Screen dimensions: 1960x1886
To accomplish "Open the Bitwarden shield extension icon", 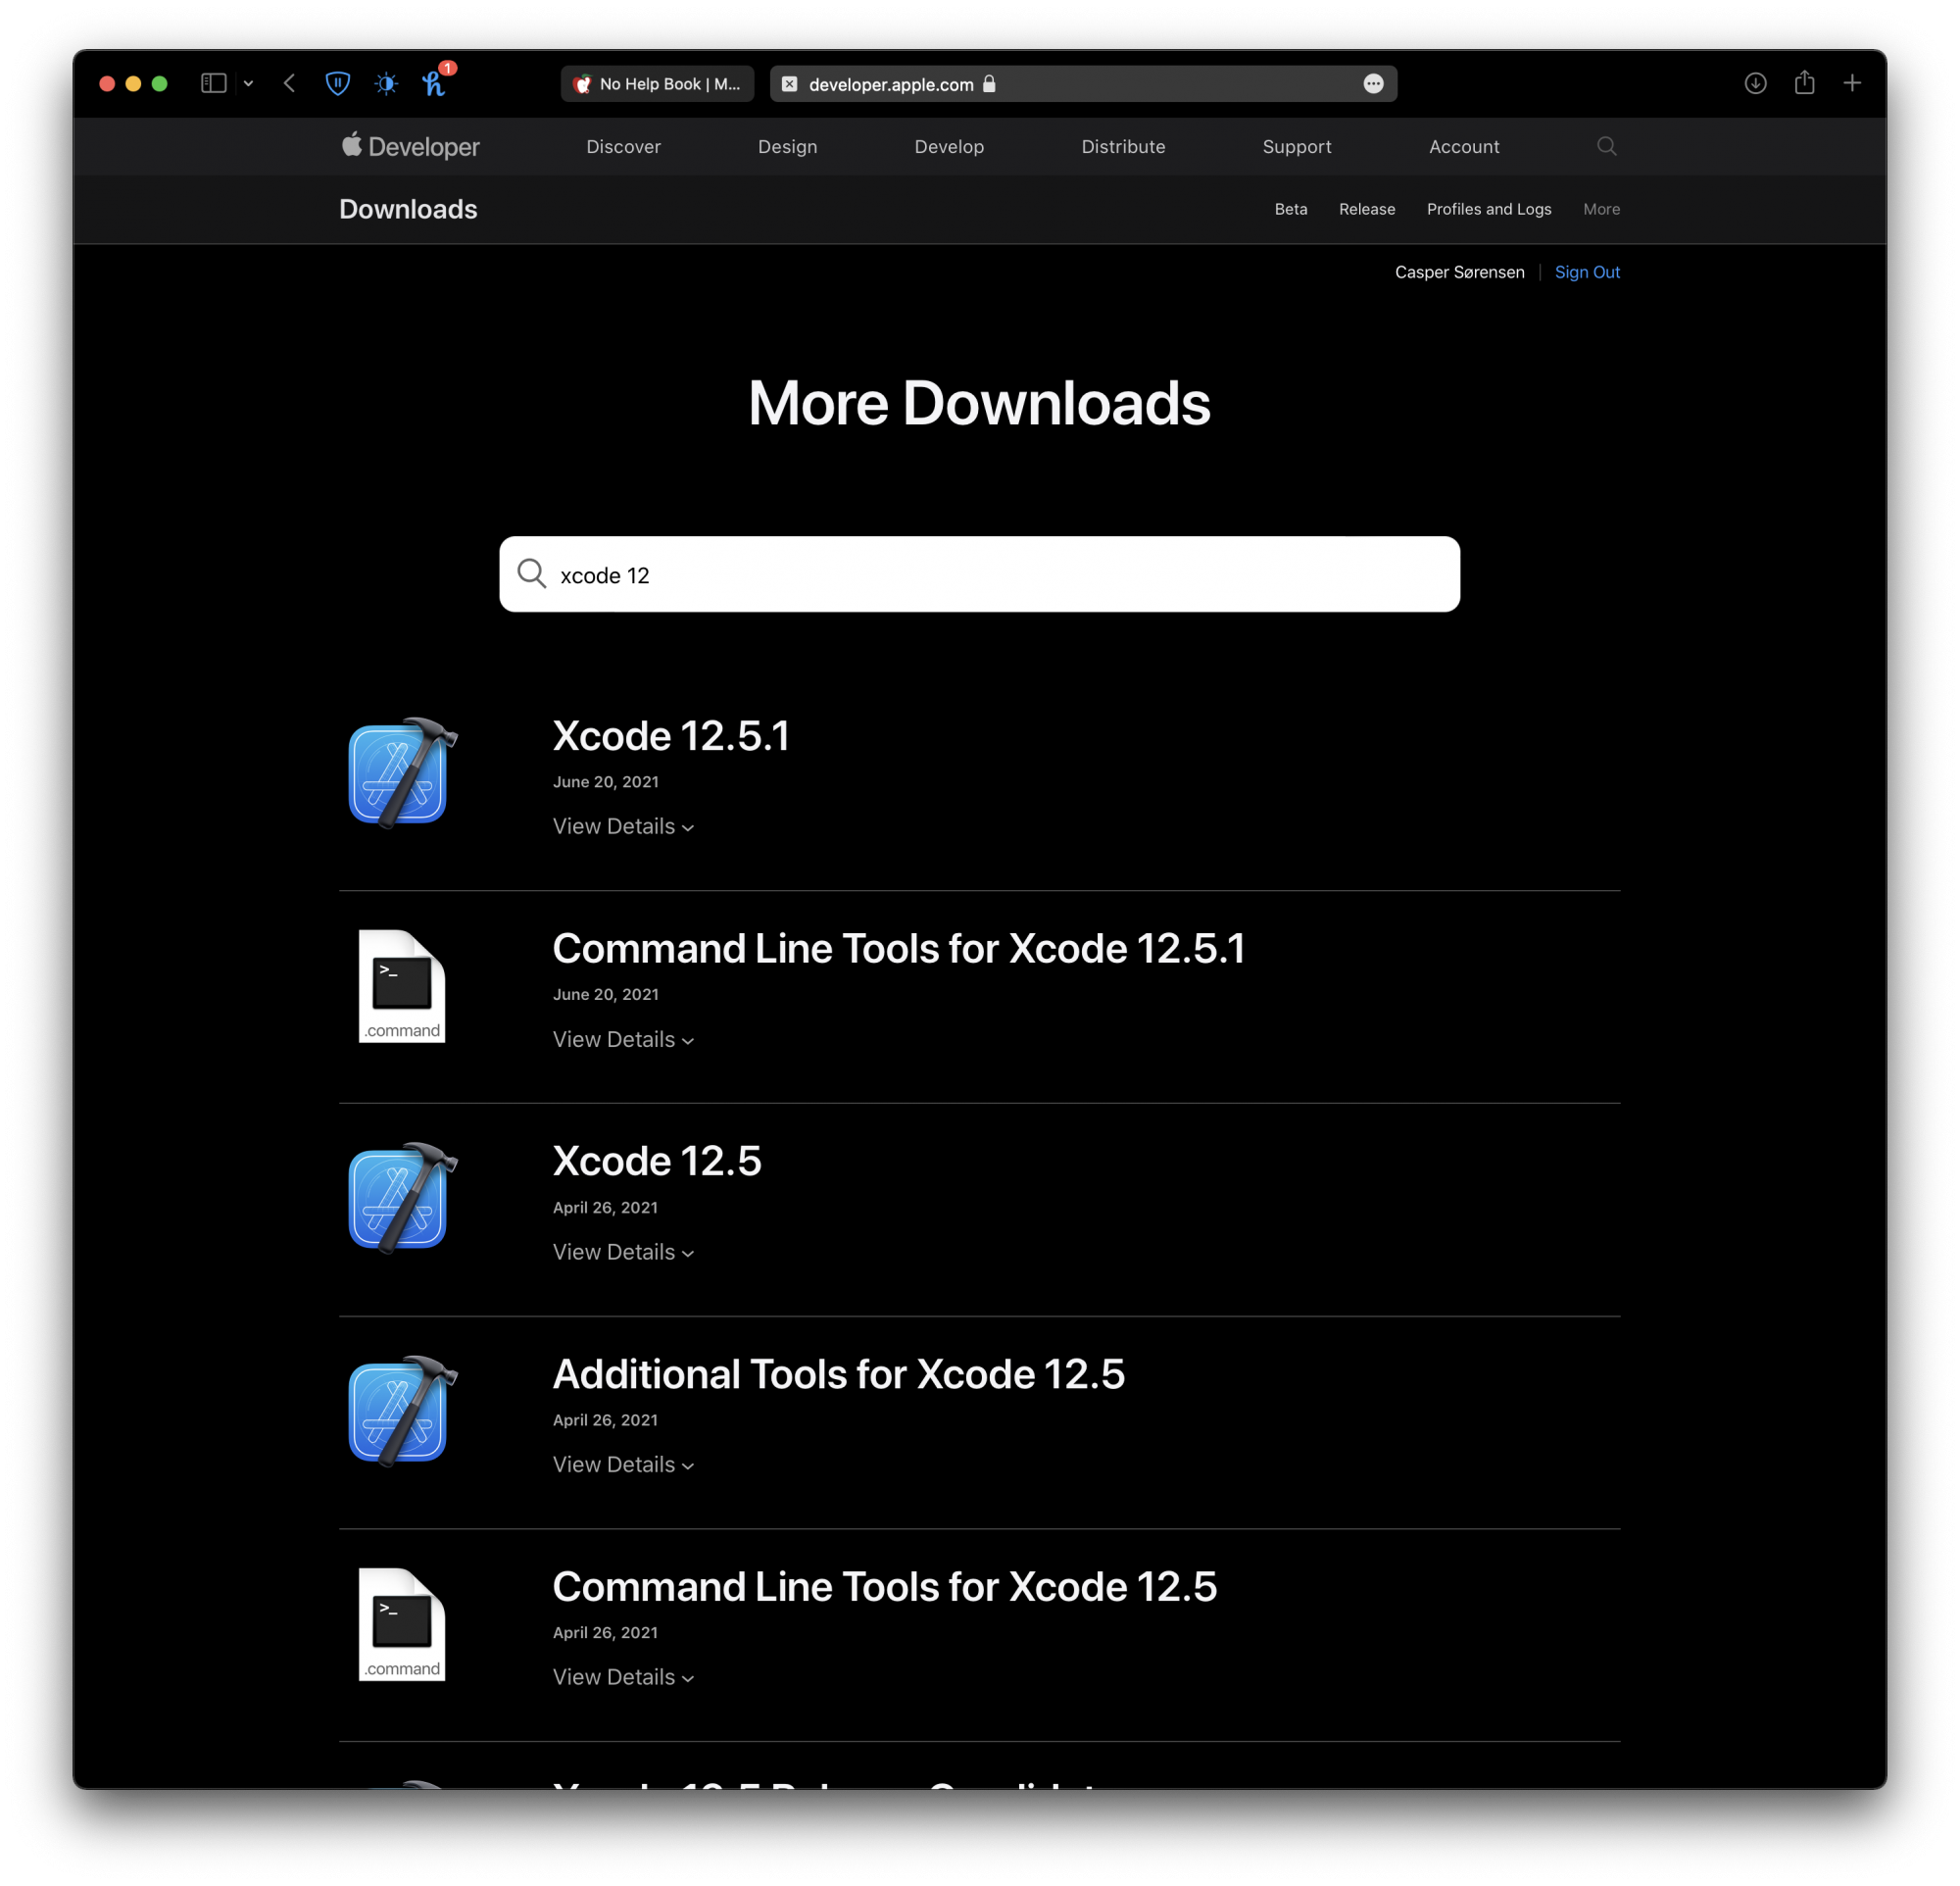I will coord(338,83).
